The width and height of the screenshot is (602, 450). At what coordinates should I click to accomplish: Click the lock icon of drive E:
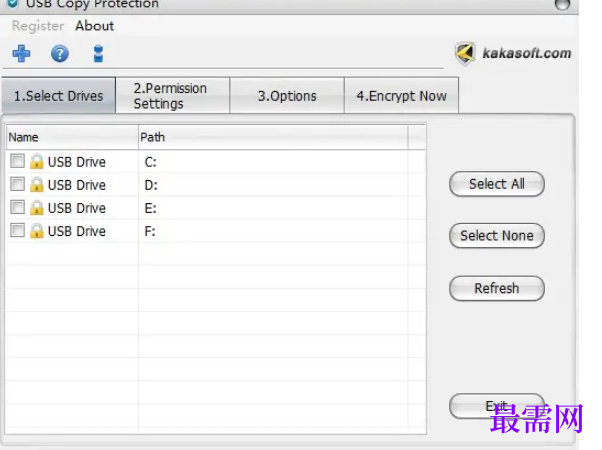tap(36, 207)
